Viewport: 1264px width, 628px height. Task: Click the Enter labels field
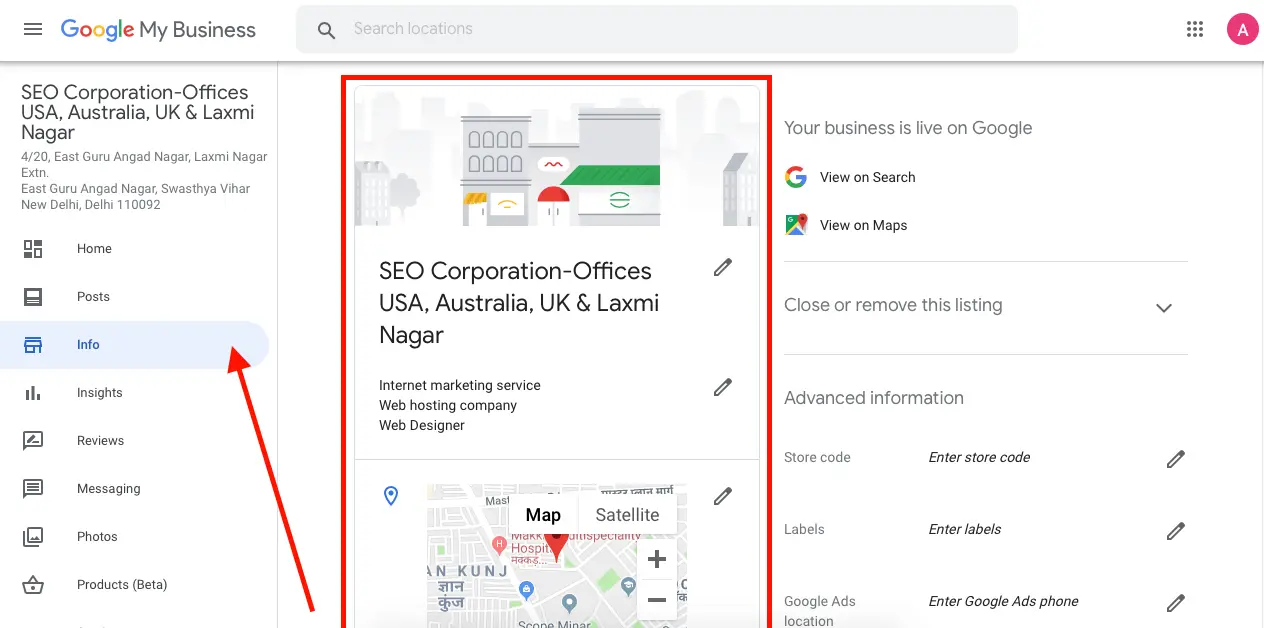point(964,529)
